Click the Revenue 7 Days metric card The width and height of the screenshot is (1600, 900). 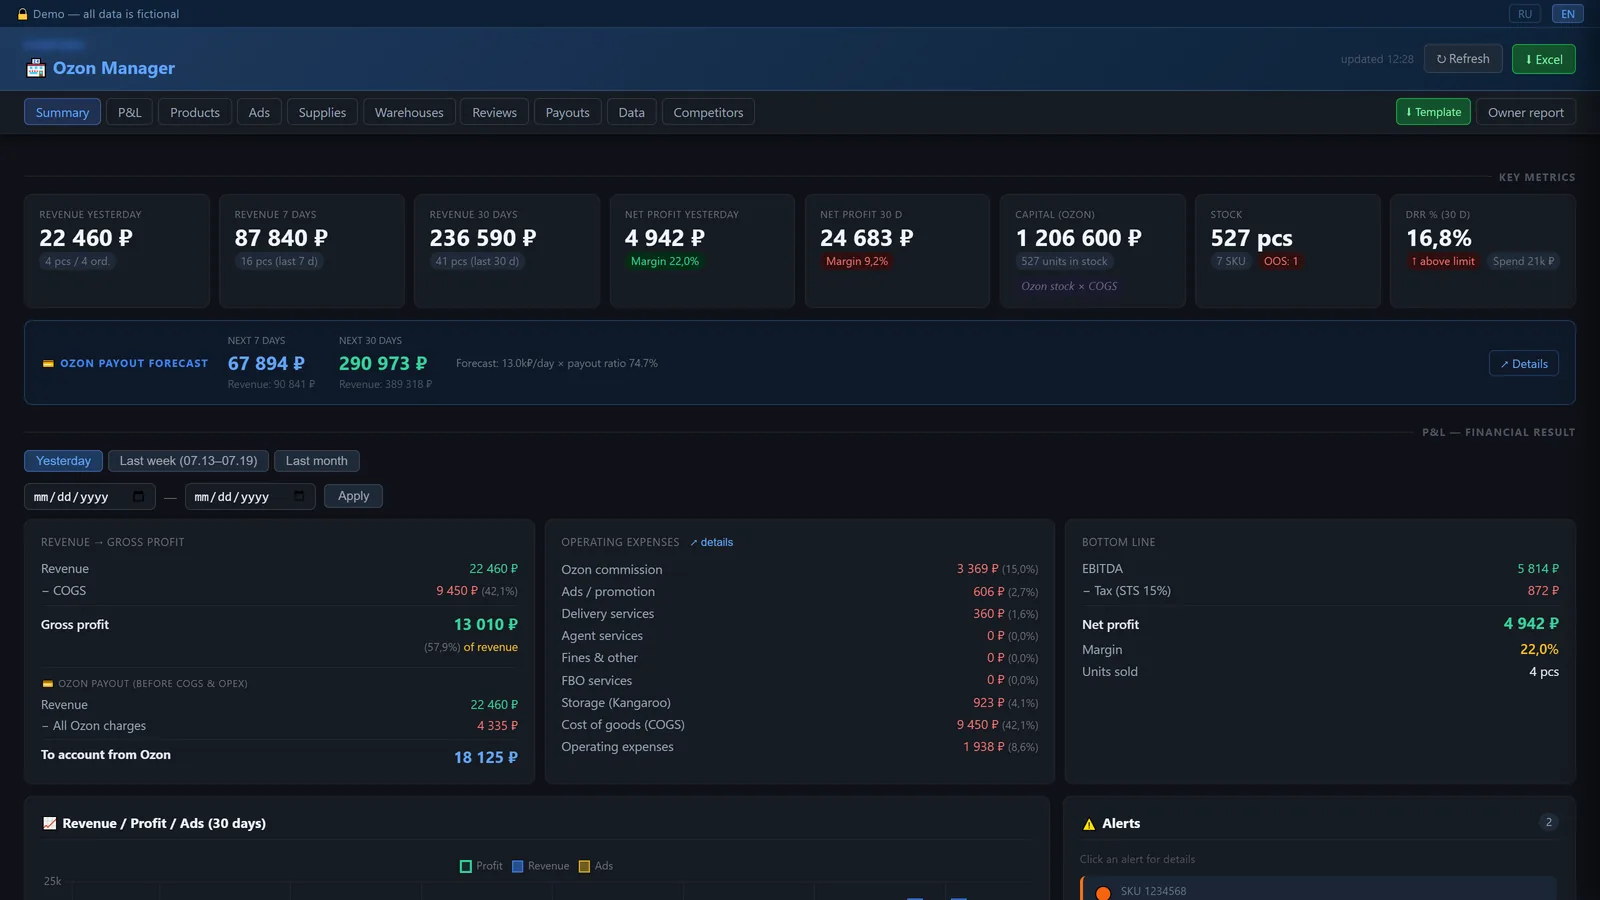pos(312,250)
